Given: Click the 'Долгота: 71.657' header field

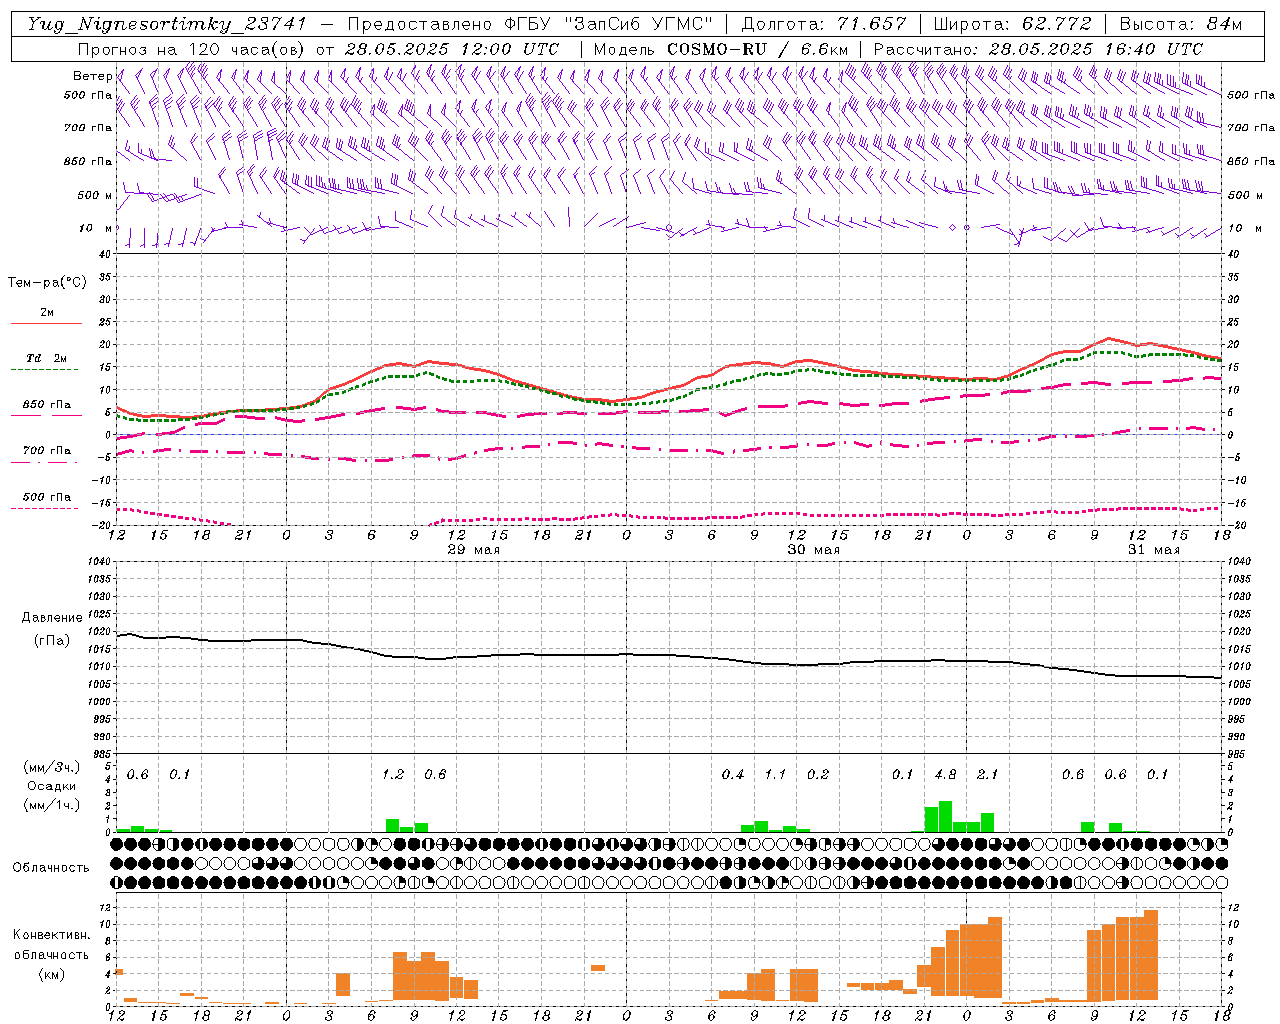Looking at the screenshot, I should click(824, 24).
